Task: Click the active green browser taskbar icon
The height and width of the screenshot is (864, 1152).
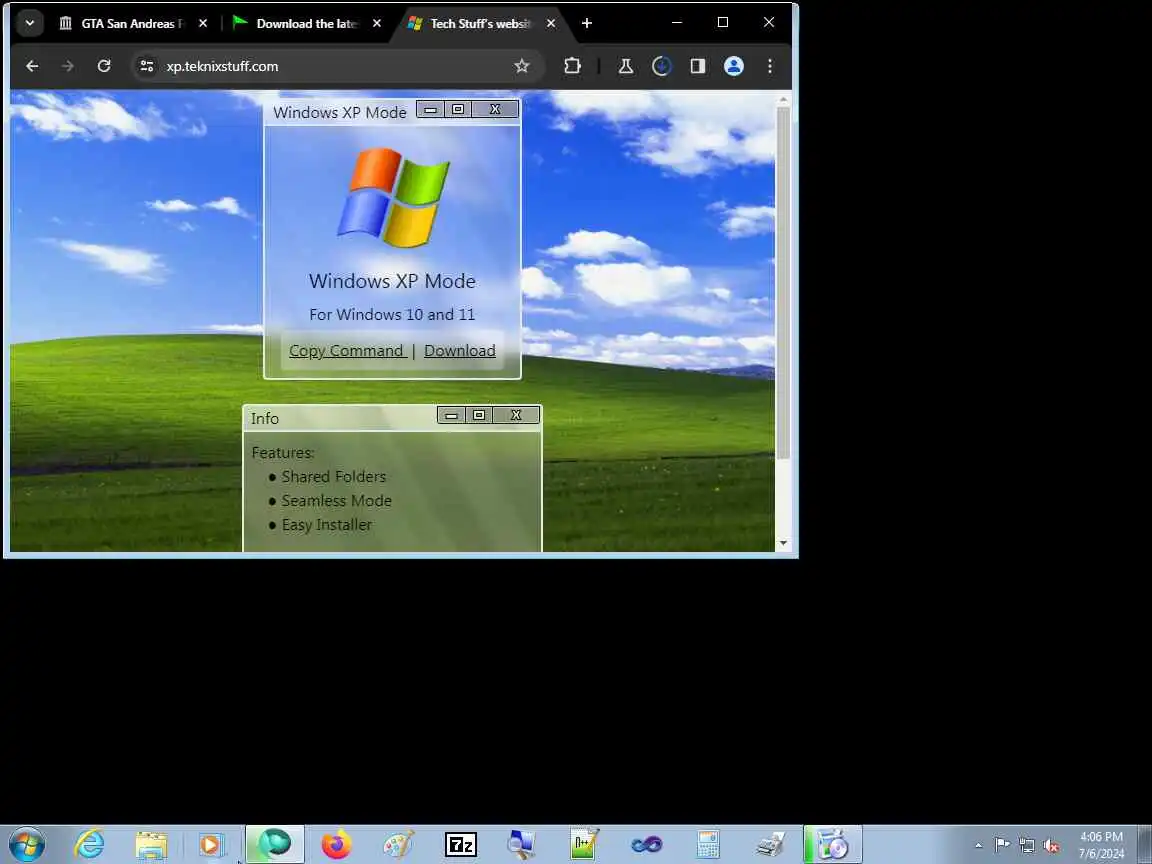Action: pyautogui.click(x=275, y=845)
